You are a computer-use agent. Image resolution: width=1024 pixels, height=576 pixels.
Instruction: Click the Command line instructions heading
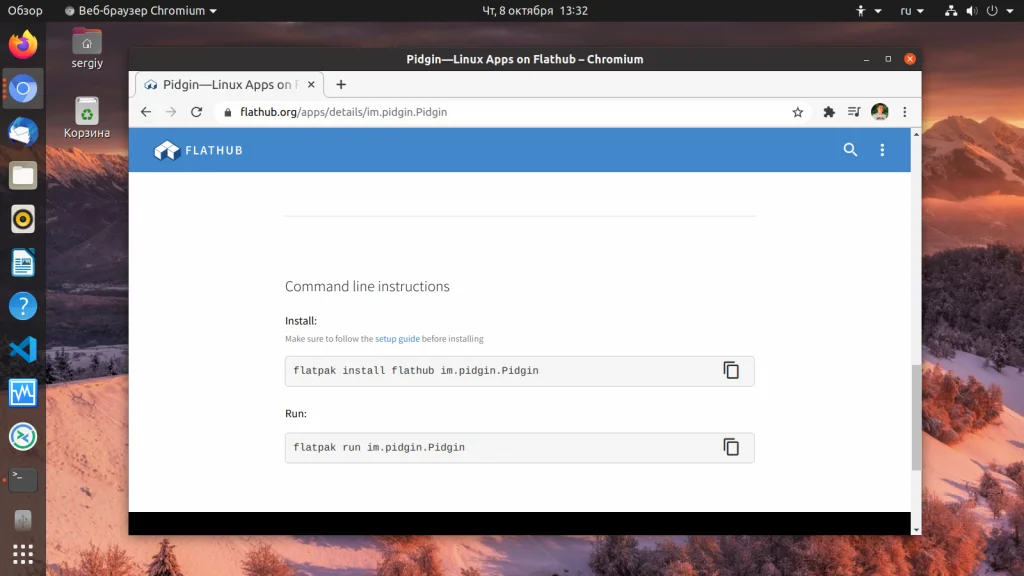coord(367,286)
